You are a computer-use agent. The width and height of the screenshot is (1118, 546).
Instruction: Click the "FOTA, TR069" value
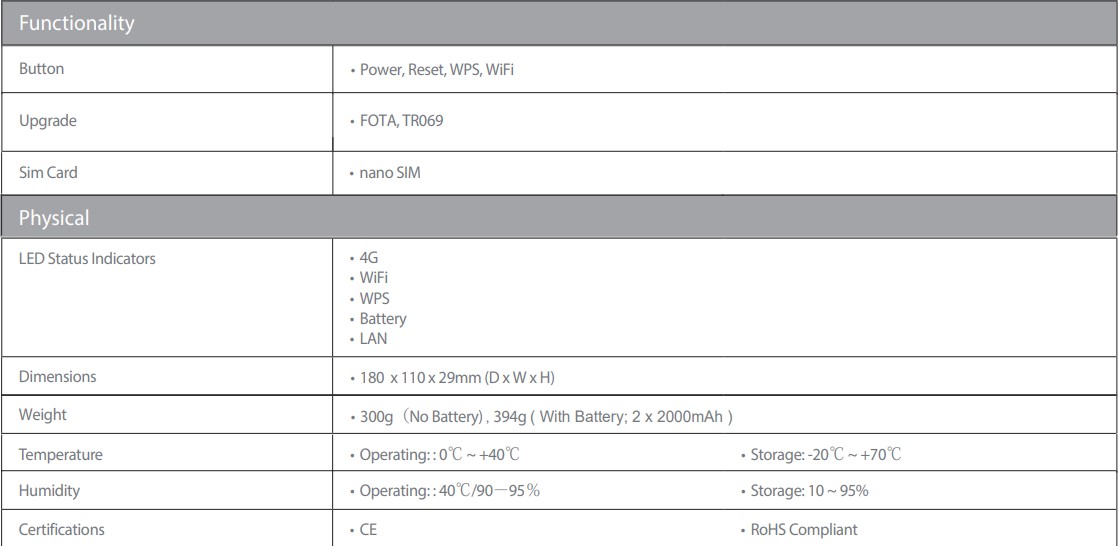coord(403,121)
